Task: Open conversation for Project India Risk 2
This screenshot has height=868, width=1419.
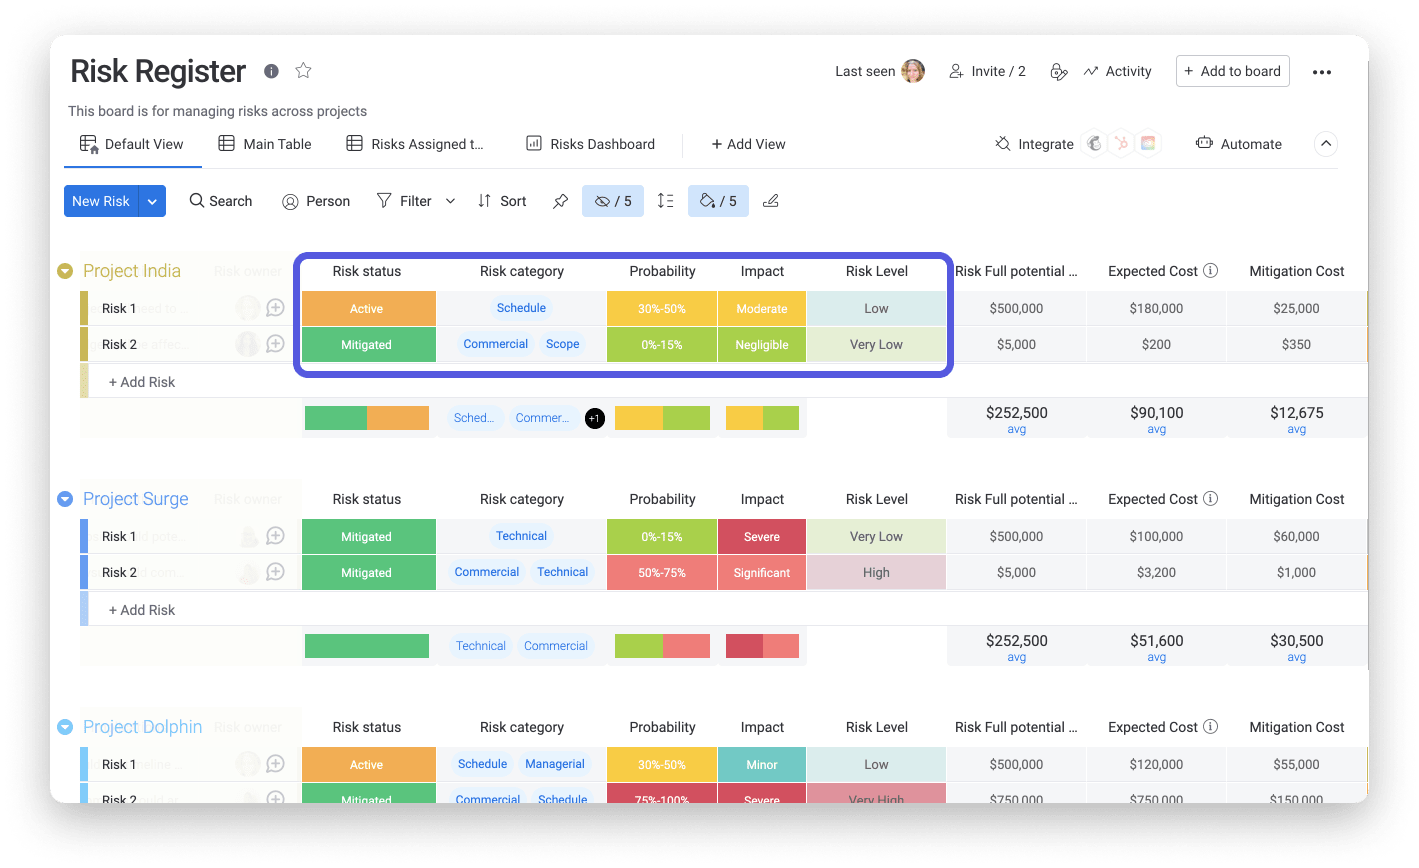Action: pos(275,344)
